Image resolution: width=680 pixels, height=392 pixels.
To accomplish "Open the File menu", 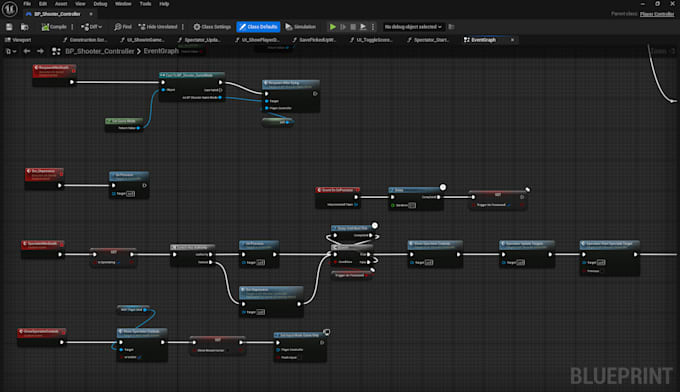I will [27, 4].
